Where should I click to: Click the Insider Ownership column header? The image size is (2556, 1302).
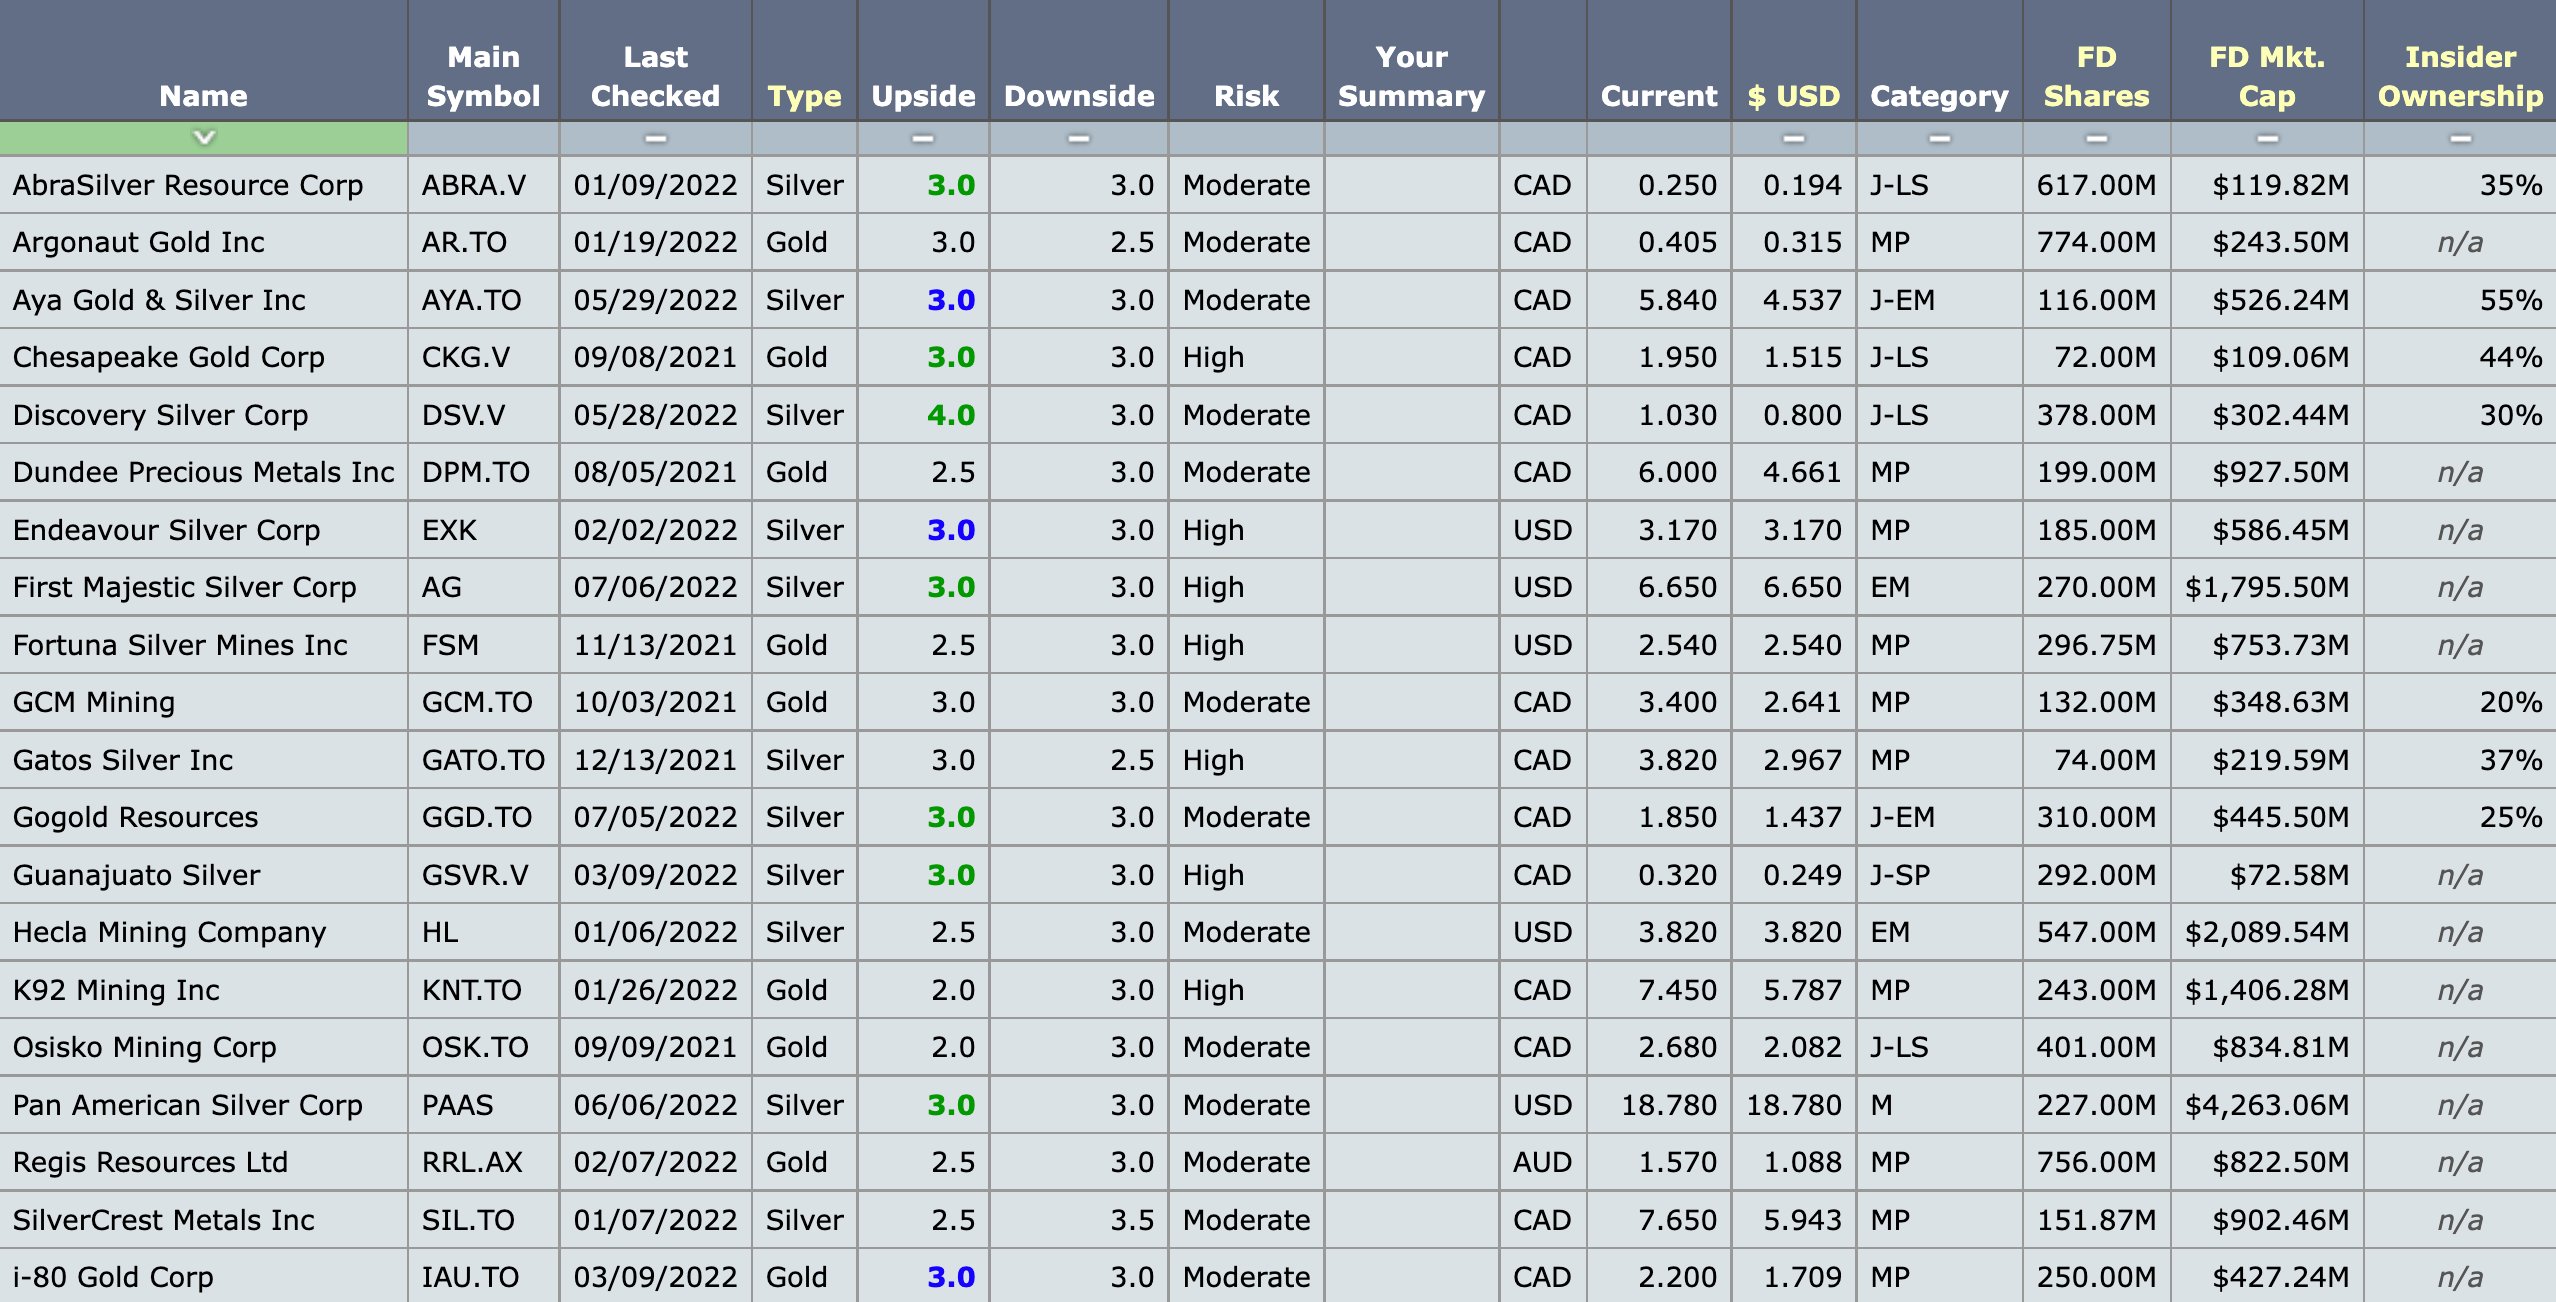click(x=2460, y=76)
